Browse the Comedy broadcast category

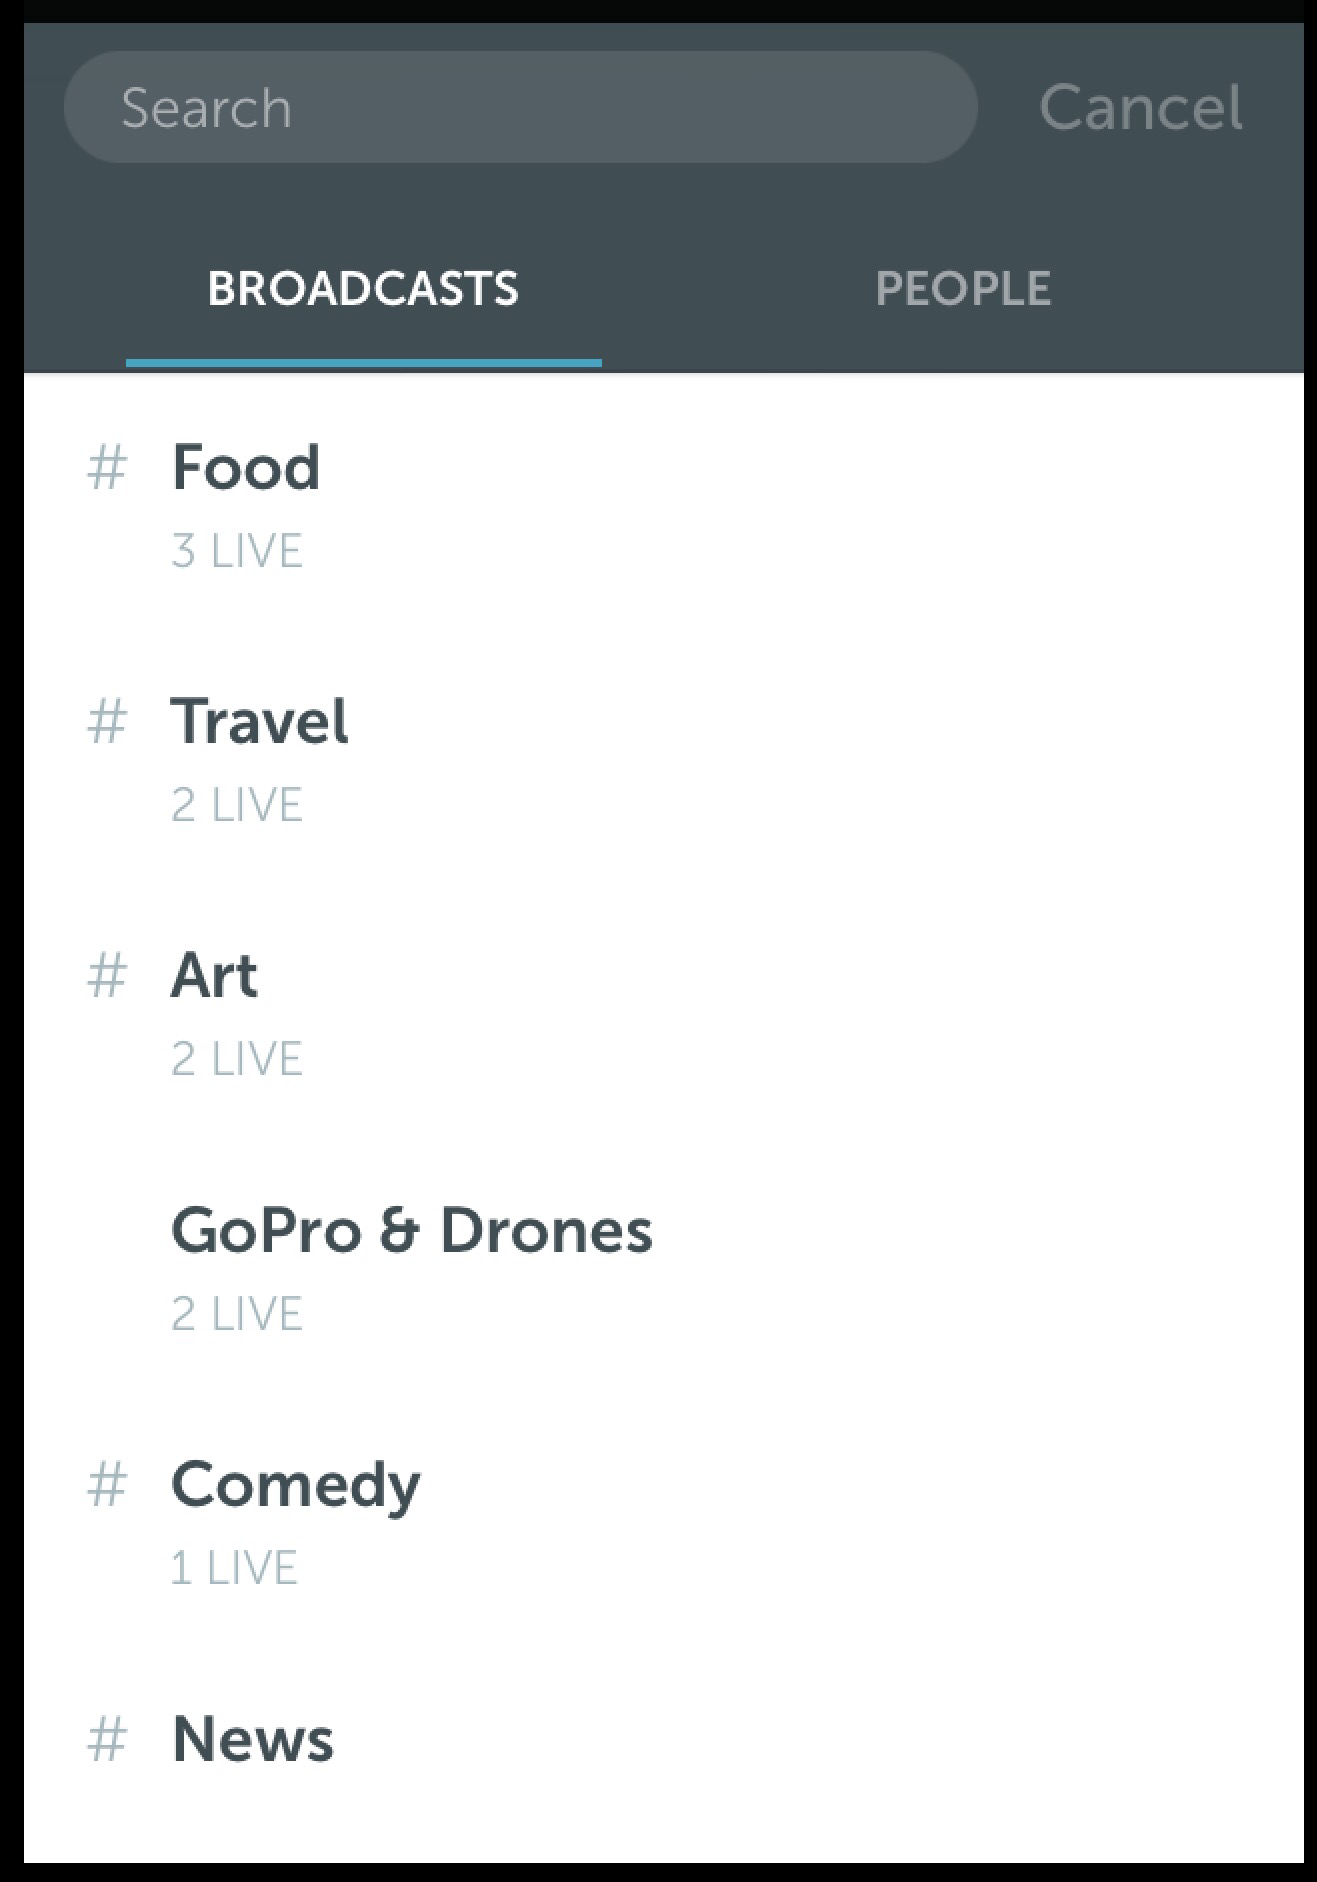[296, 1485]
